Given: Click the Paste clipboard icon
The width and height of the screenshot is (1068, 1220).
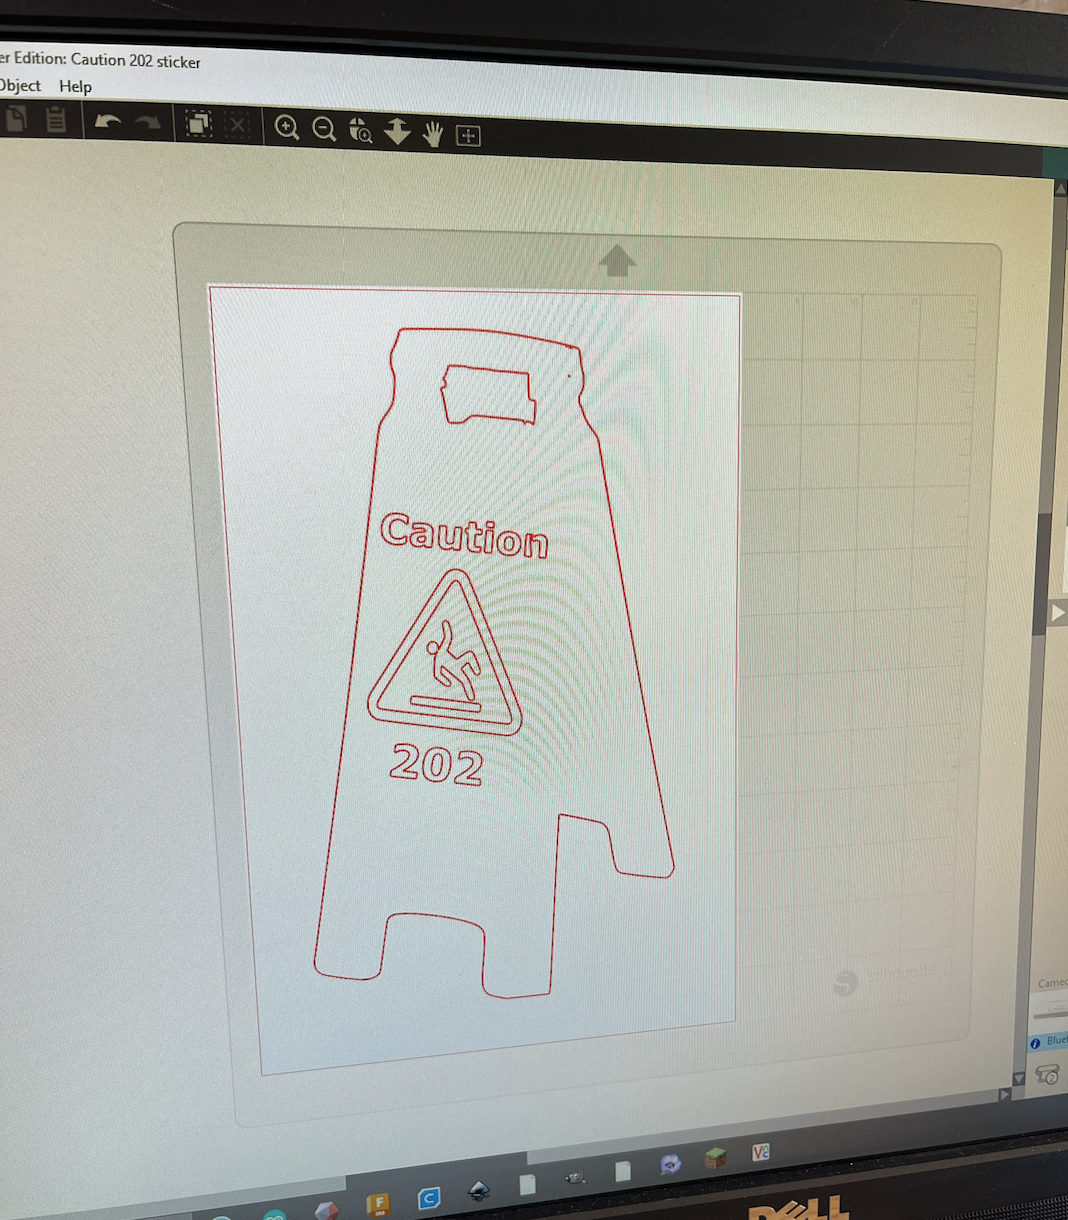Looking at the screenshot, I should click(56, 120).
